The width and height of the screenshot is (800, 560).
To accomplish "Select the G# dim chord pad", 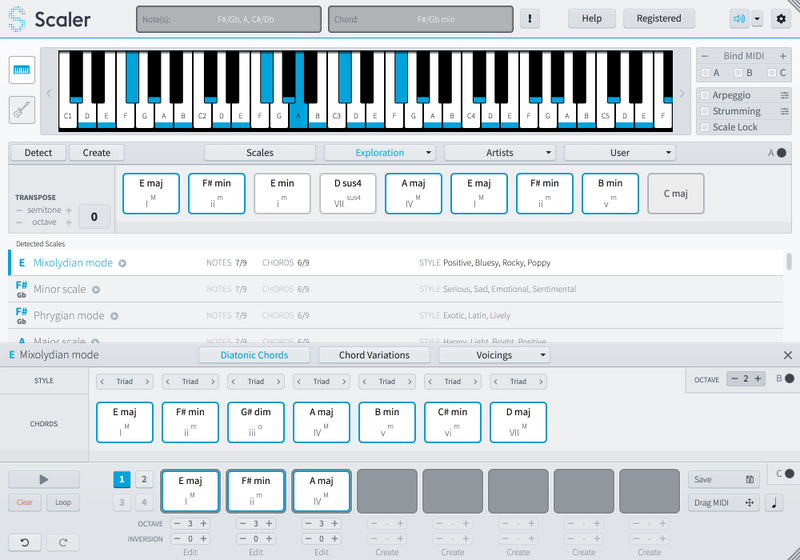I will tap(256, 422).
